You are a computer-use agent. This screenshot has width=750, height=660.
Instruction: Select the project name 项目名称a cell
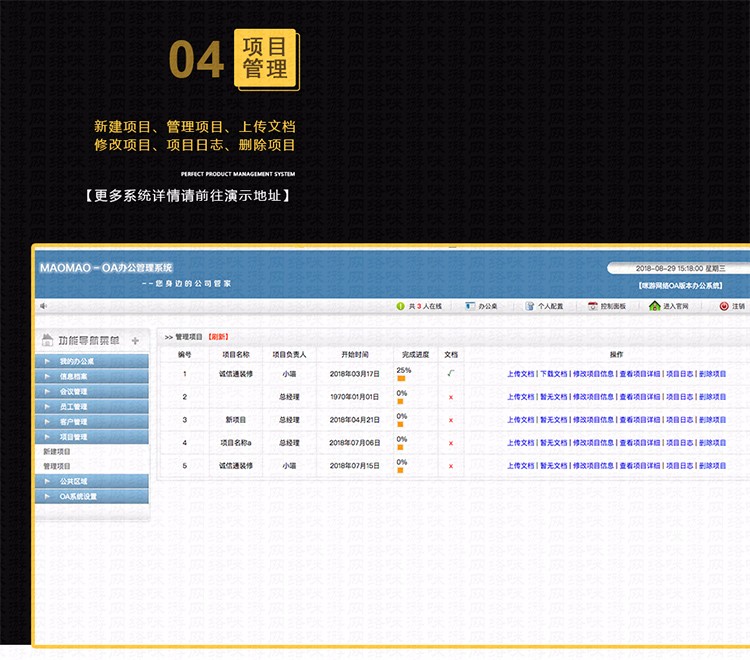point(236,442)
